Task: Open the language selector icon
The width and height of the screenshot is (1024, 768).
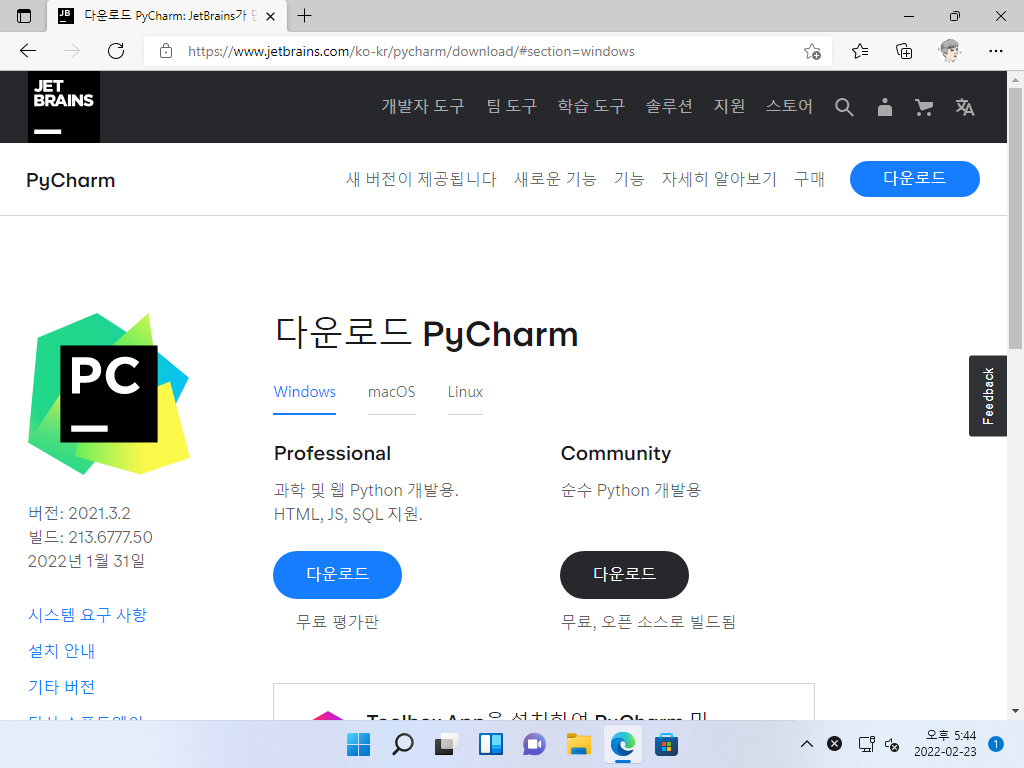Action: [x=965, y=107]
